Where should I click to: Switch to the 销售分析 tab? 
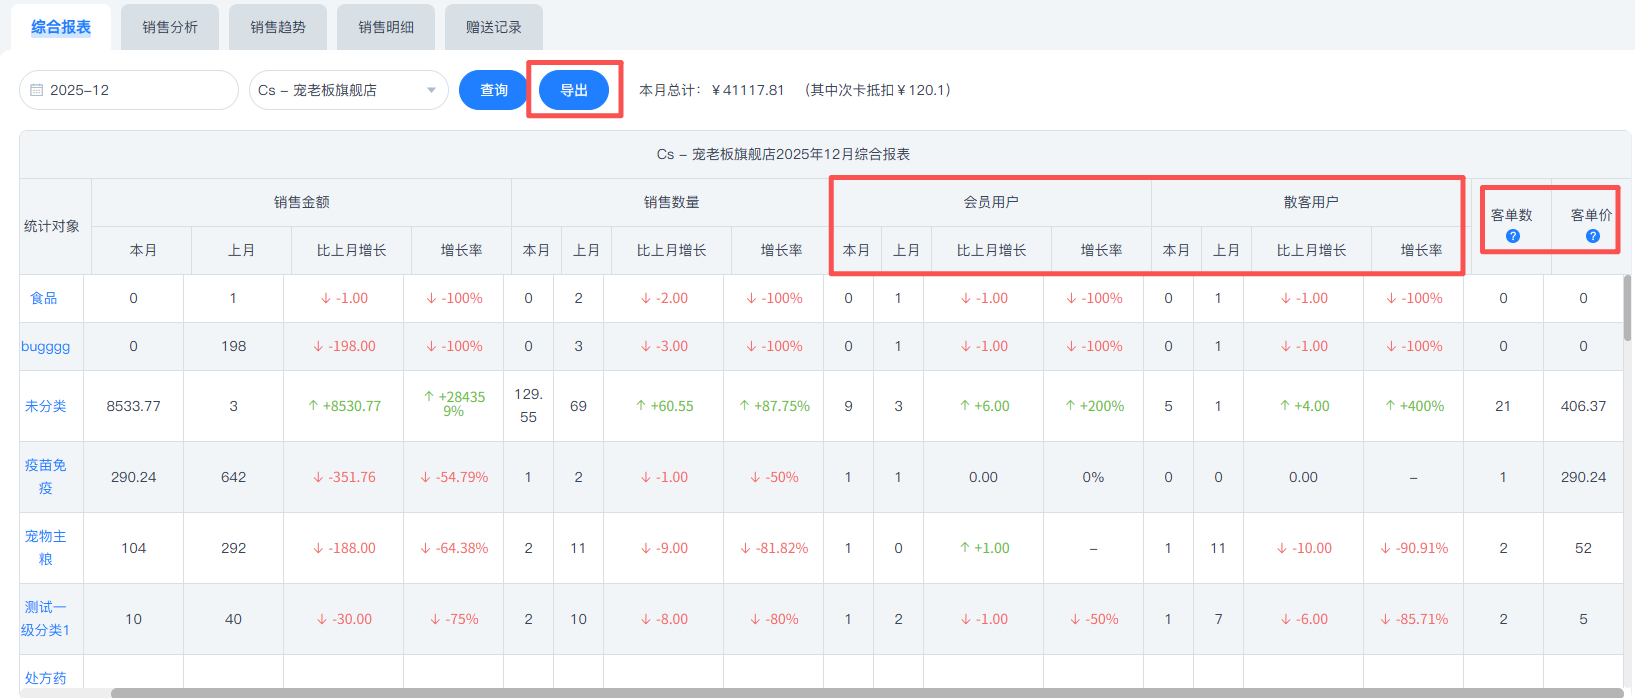170,27
